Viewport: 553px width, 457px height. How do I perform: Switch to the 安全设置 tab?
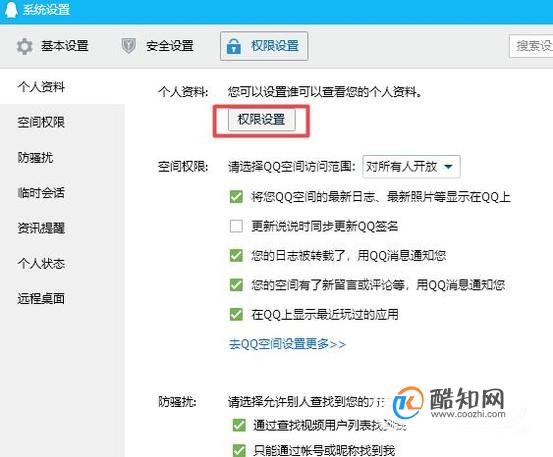158,46
